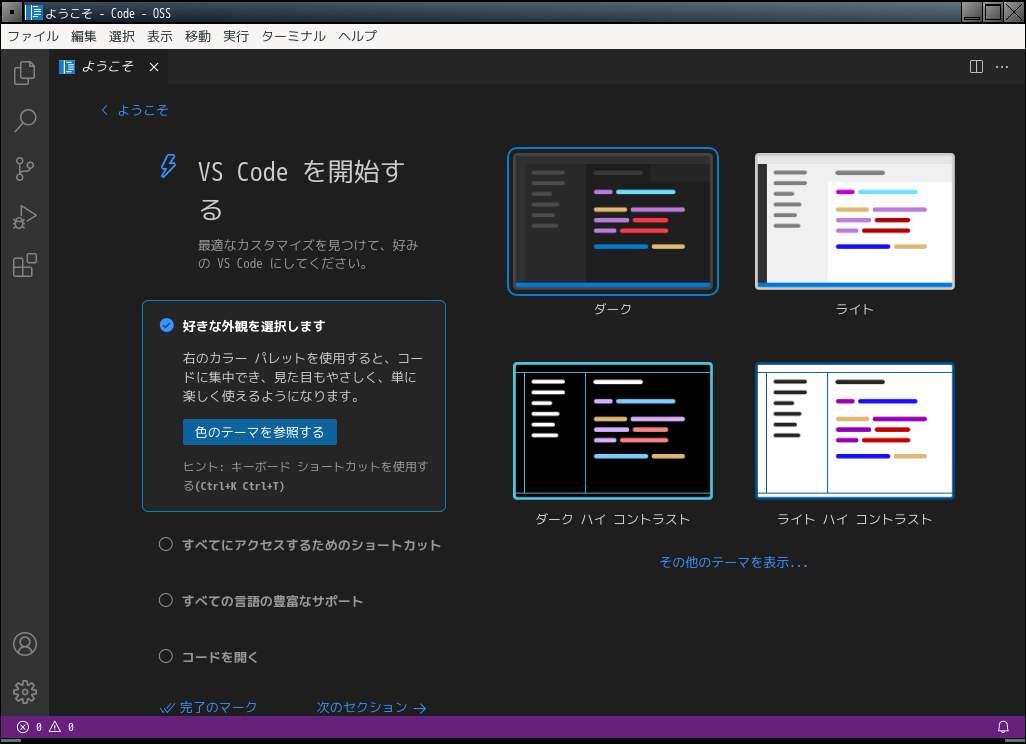The image size is (1026, 744).
Task: Click その他のテーマを表示... link
Action: click(x=734, y=562)
